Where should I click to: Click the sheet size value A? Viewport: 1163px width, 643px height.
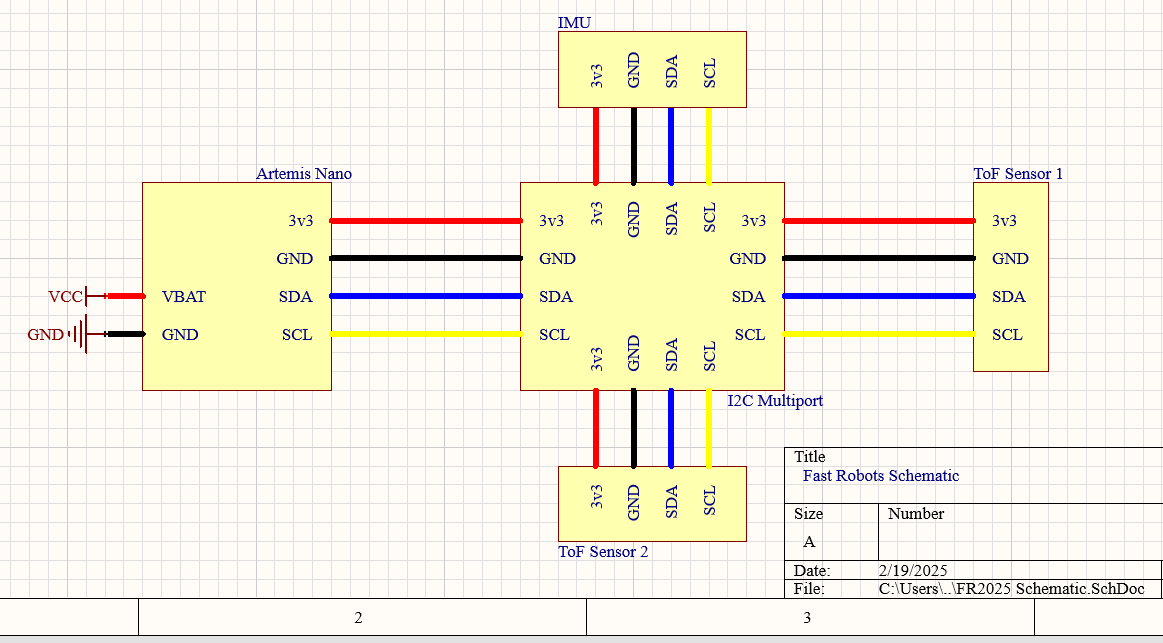tap(809, 542)
